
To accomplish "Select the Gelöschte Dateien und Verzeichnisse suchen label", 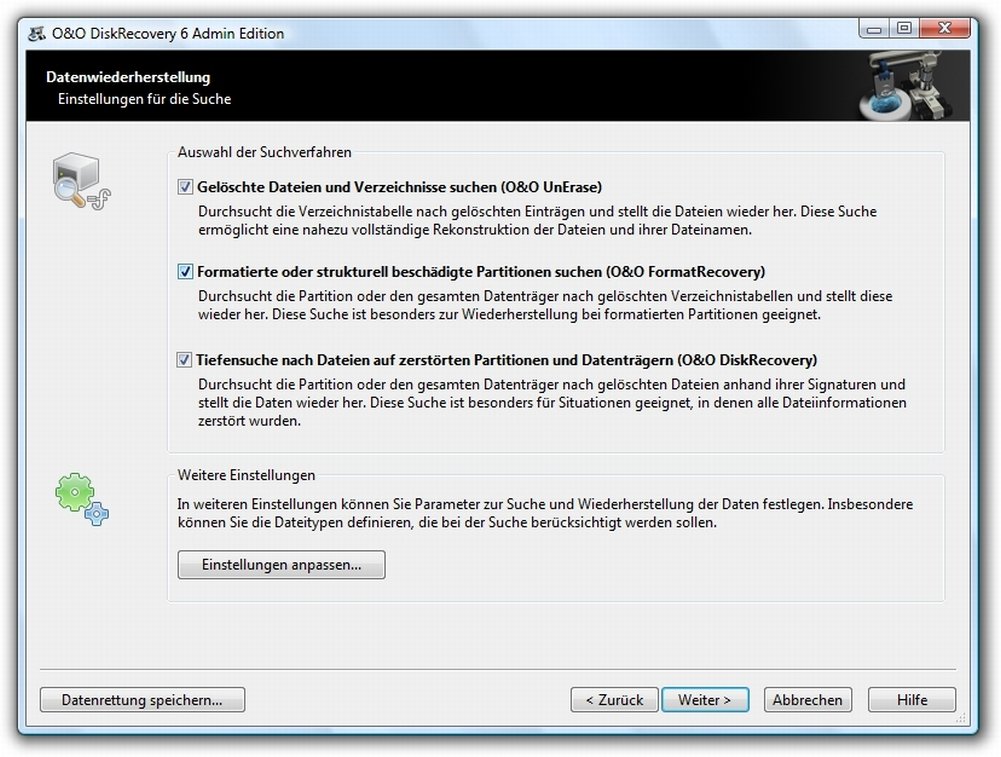I will coord(400,187).
